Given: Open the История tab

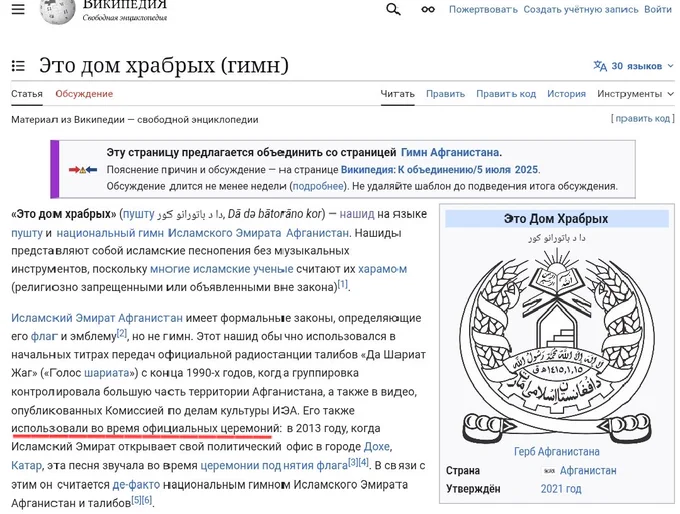Looking at the screenshot, I should click(566, 94).
